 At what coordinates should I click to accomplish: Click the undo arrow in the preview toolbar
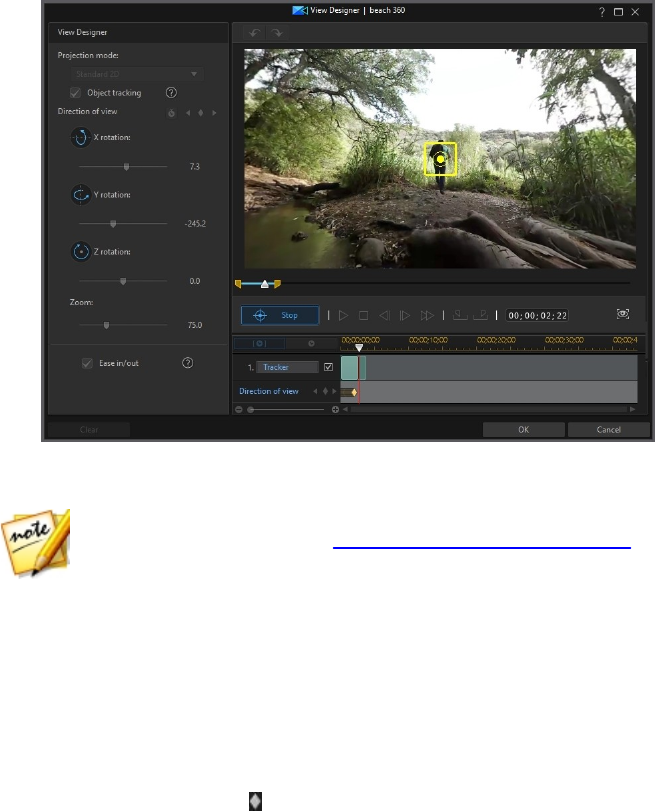point(254,33)
